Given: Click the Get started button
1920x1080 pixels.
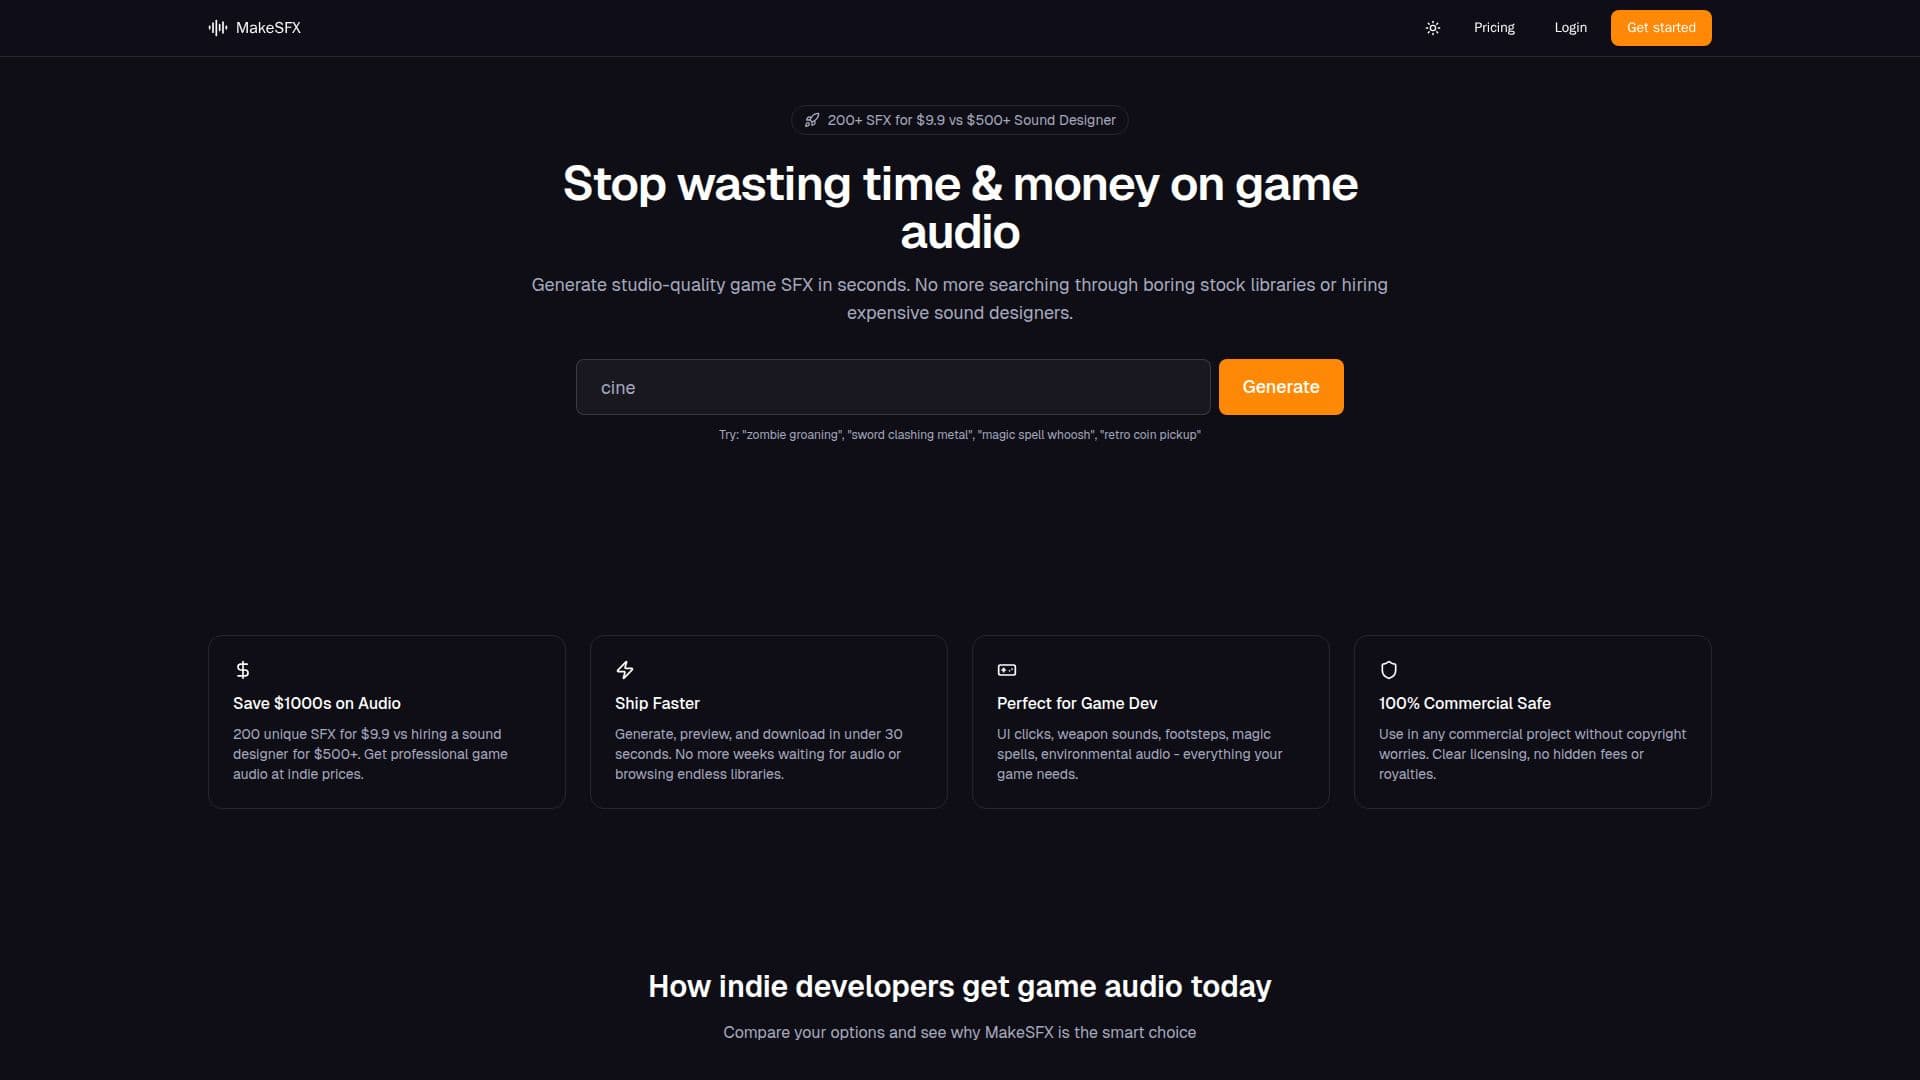Looking at the screenshot, I should click(1661, 28).
